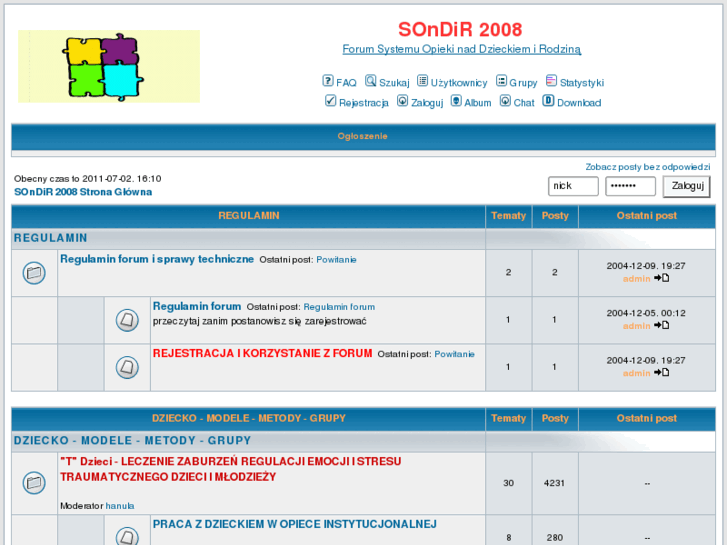The height and width of the screenshot is (545, 727).
Task: Click the Download icon
Action: tap(548, 101)
